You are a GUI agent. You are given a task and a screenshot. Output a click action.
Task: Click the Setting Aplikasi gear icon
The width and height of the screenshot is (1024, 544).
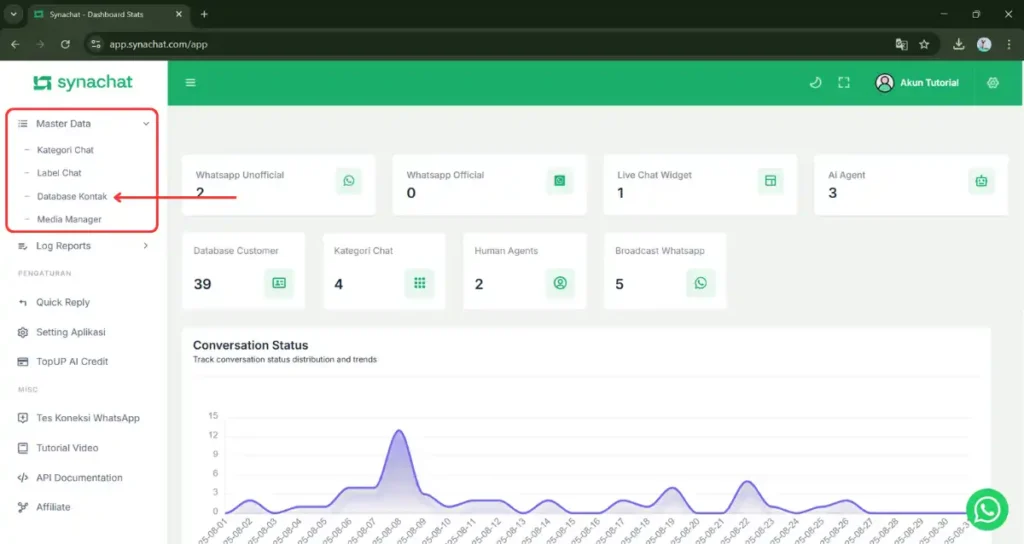pos(23,332)
